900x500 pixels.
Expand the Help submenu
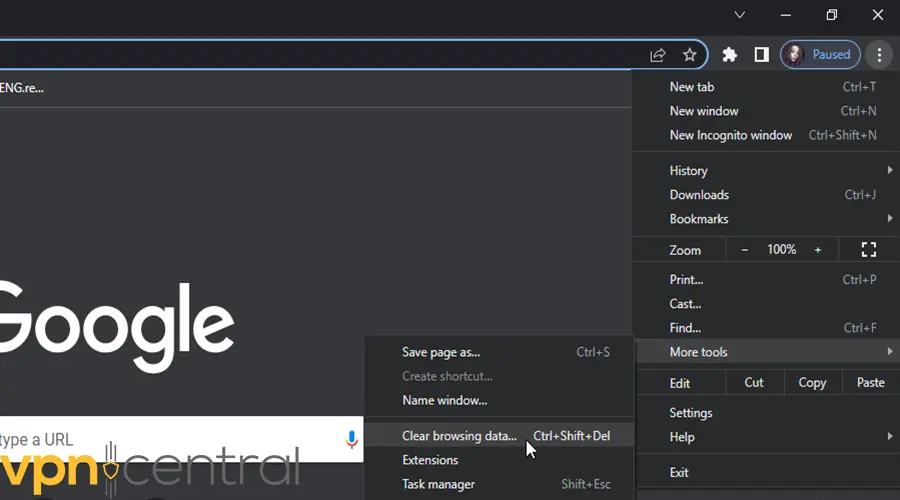pos(766,437)
